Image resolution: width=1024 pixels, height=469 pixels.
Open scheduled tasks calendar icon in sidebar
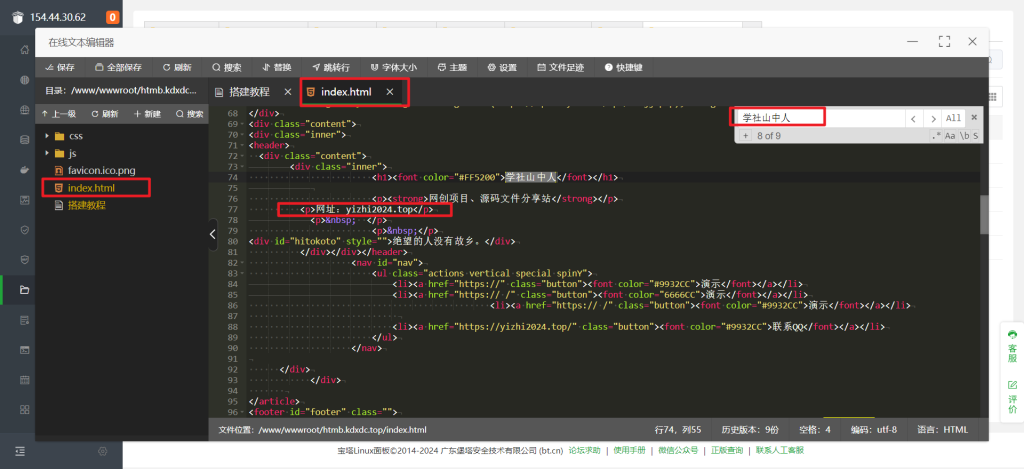pyautogui.click(x=24, y=380)
